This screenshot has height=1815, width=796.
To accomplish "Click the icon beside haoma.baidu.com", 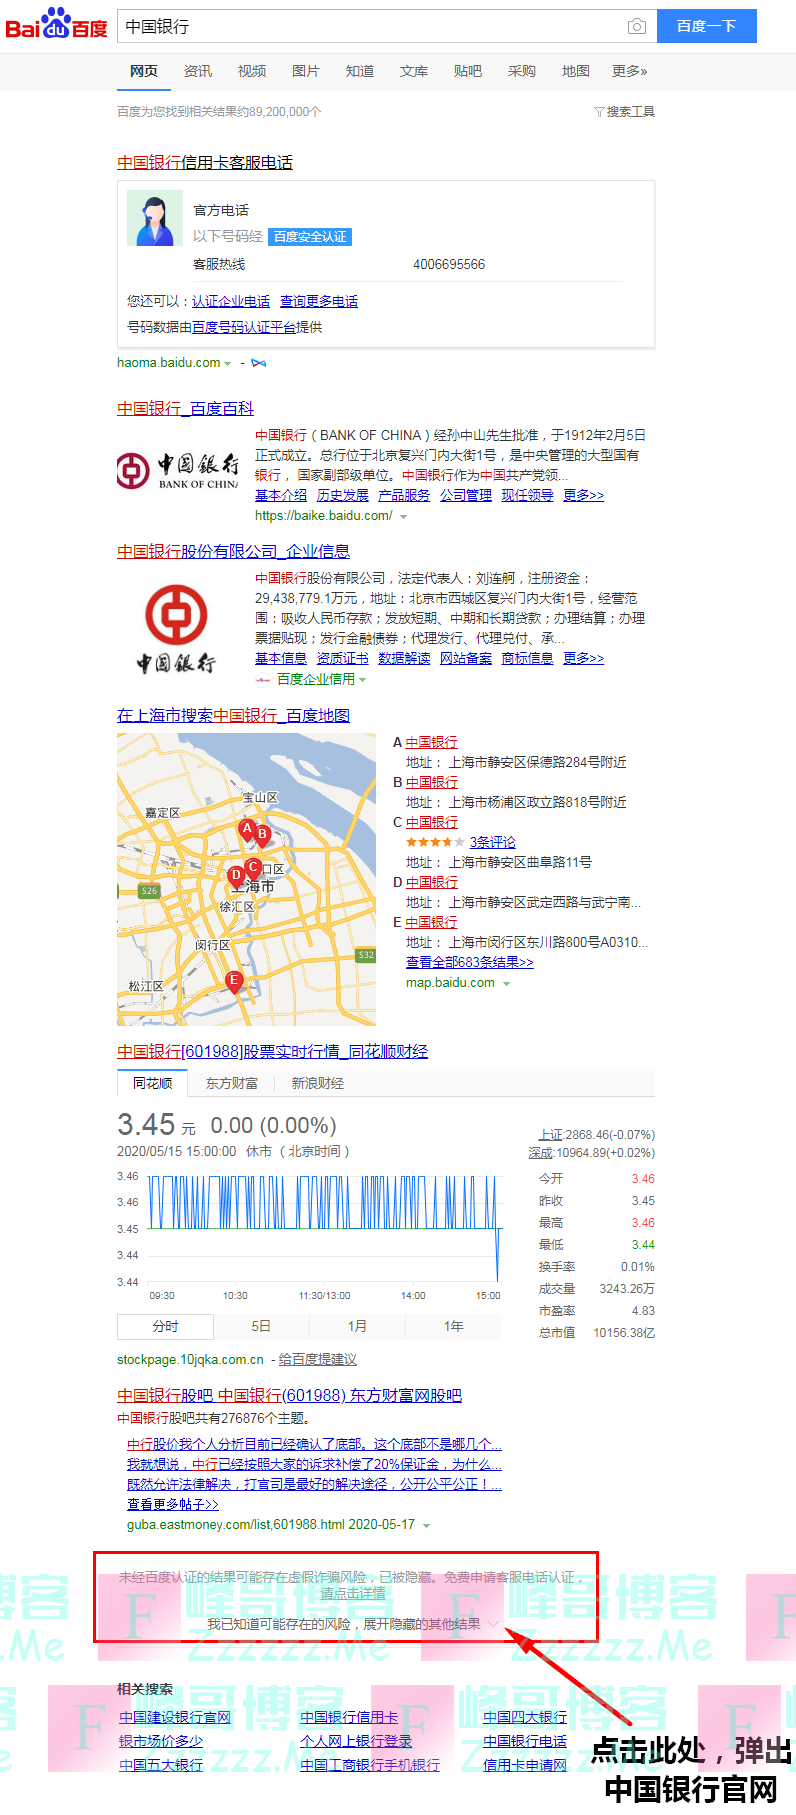I will point(259,363).
